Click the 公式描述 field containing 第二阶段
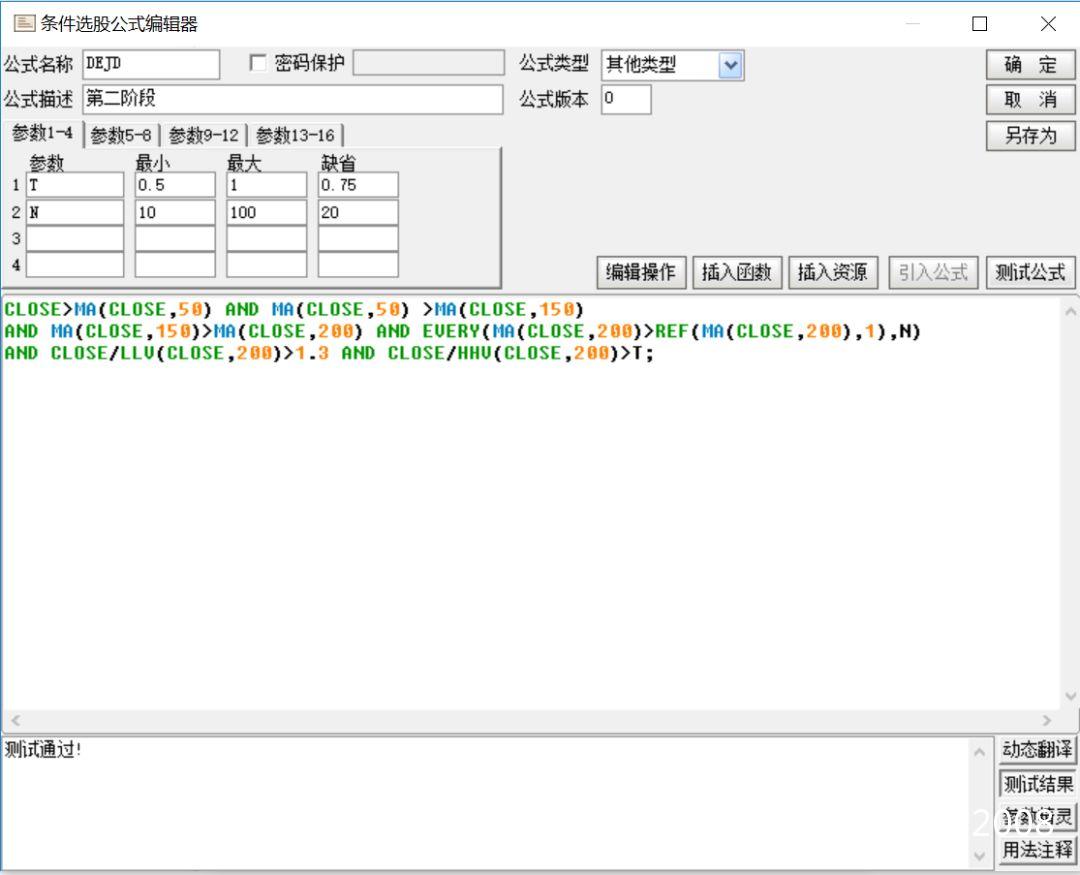Viewport: 1080px width, 875px height. click(x=293, y=100)
